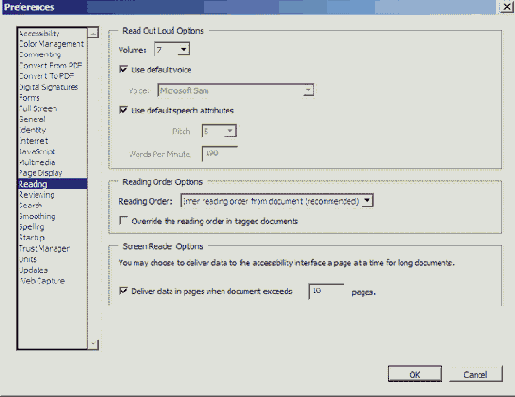Click the OK button
Viewport: 515px width, 397px height.
click(x=415, y=374)
